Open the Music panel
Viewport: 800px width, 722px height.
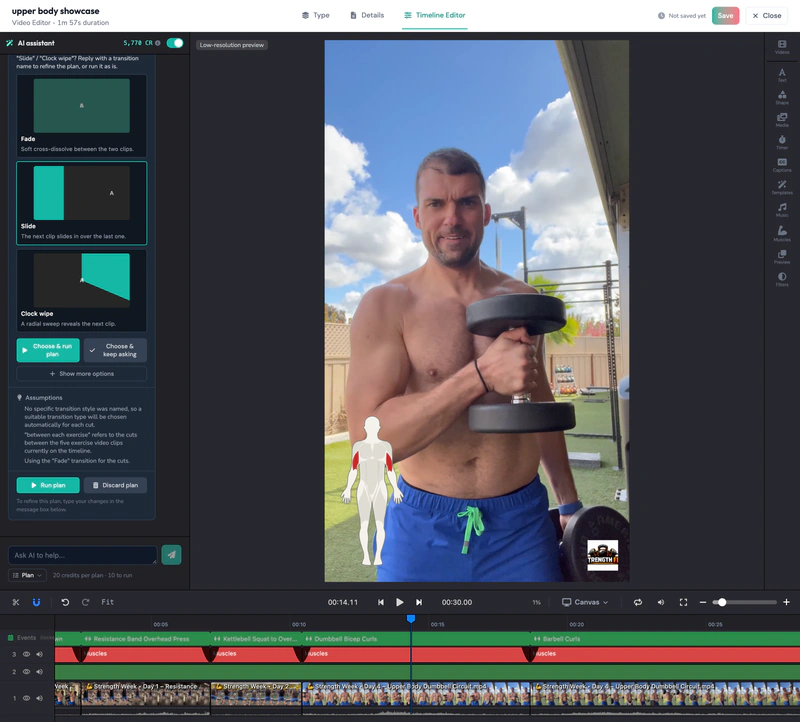click(x=782, y=210)
